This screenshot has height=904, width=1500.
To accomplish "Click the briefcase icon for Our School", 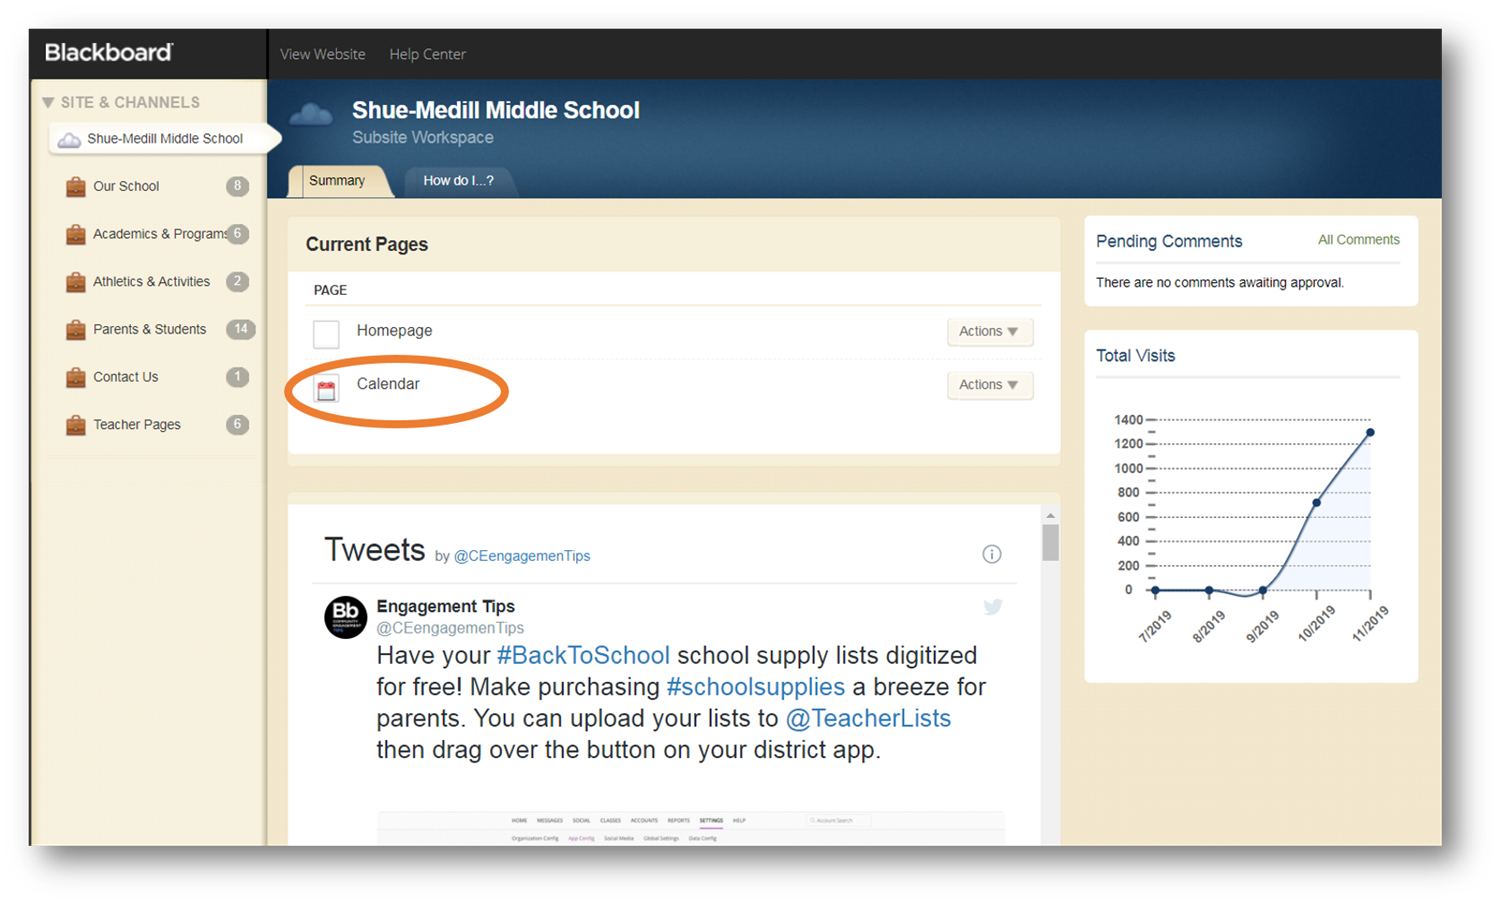I will coord(76,186).
